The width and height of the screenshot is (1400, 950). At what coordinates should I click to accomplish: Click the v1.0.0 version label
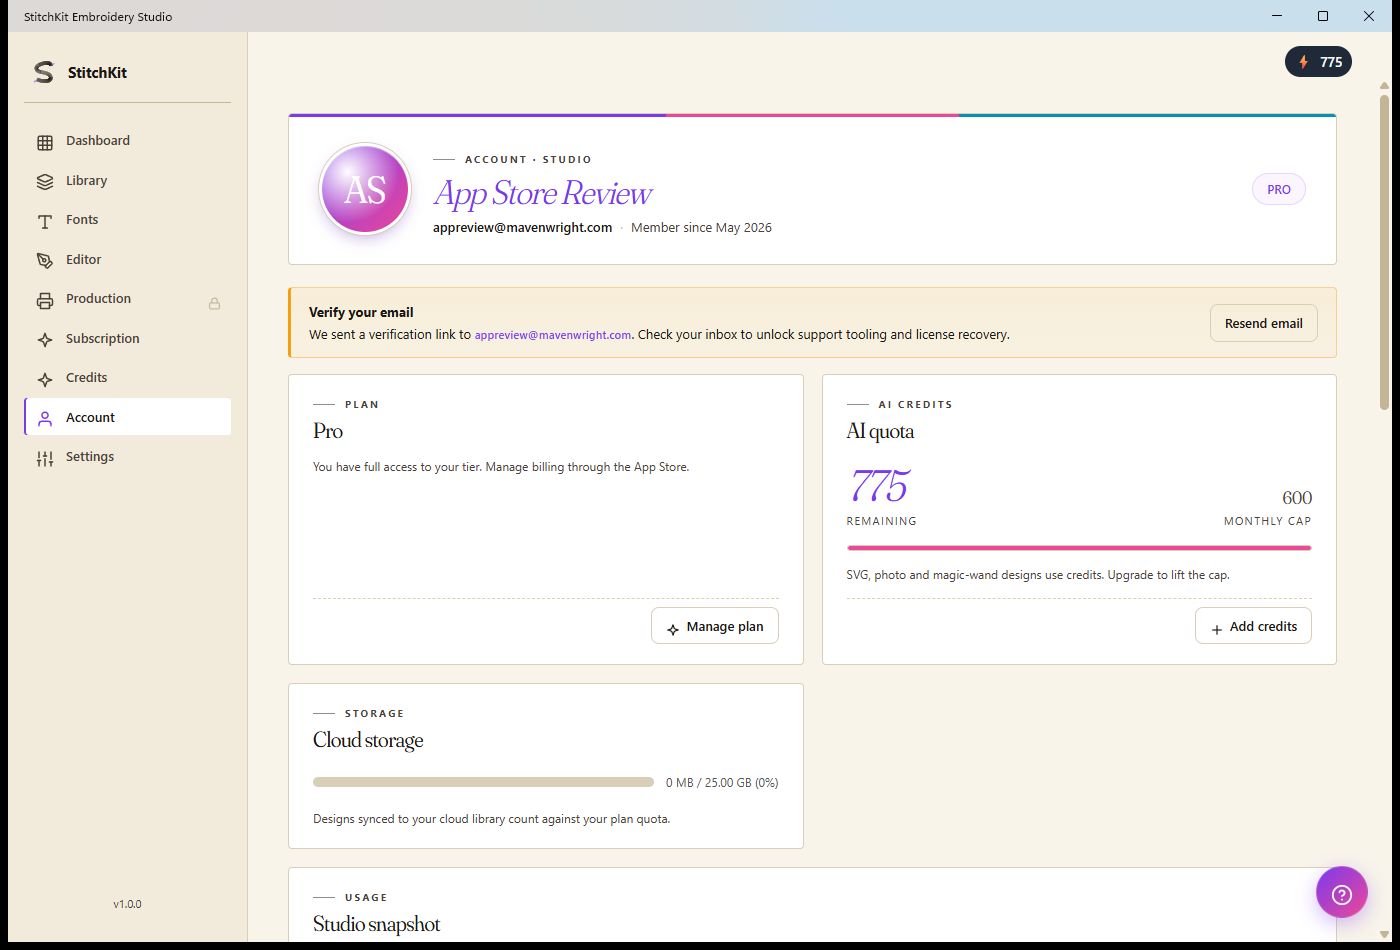click(x=127, y=904)
